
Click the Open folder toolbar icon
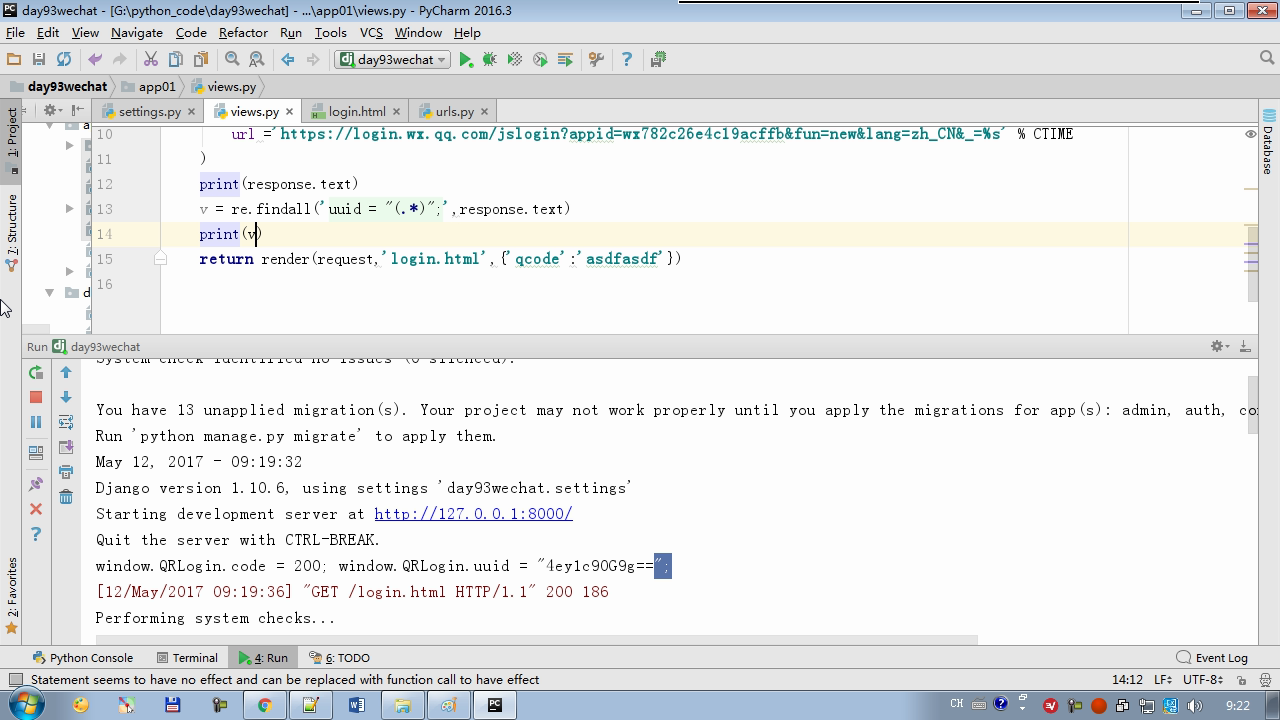[14, 60]
